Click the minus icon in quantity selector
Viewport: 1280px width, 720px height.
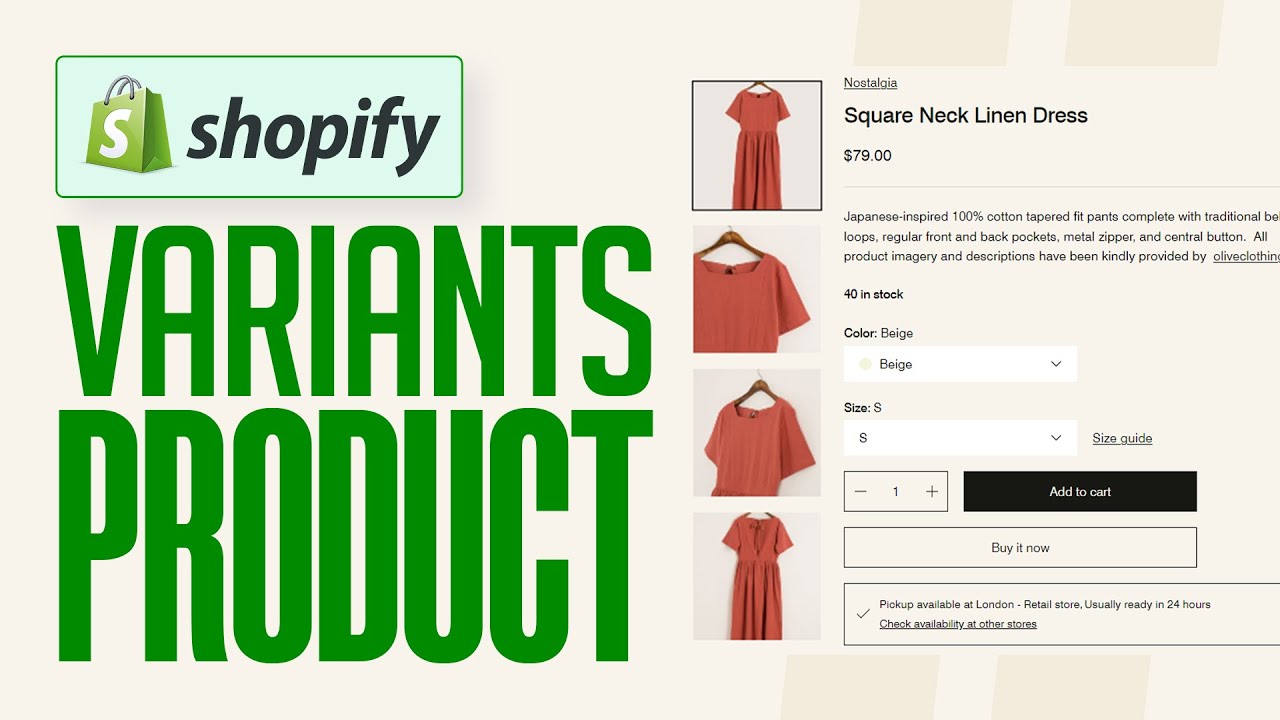click(860, 492)
